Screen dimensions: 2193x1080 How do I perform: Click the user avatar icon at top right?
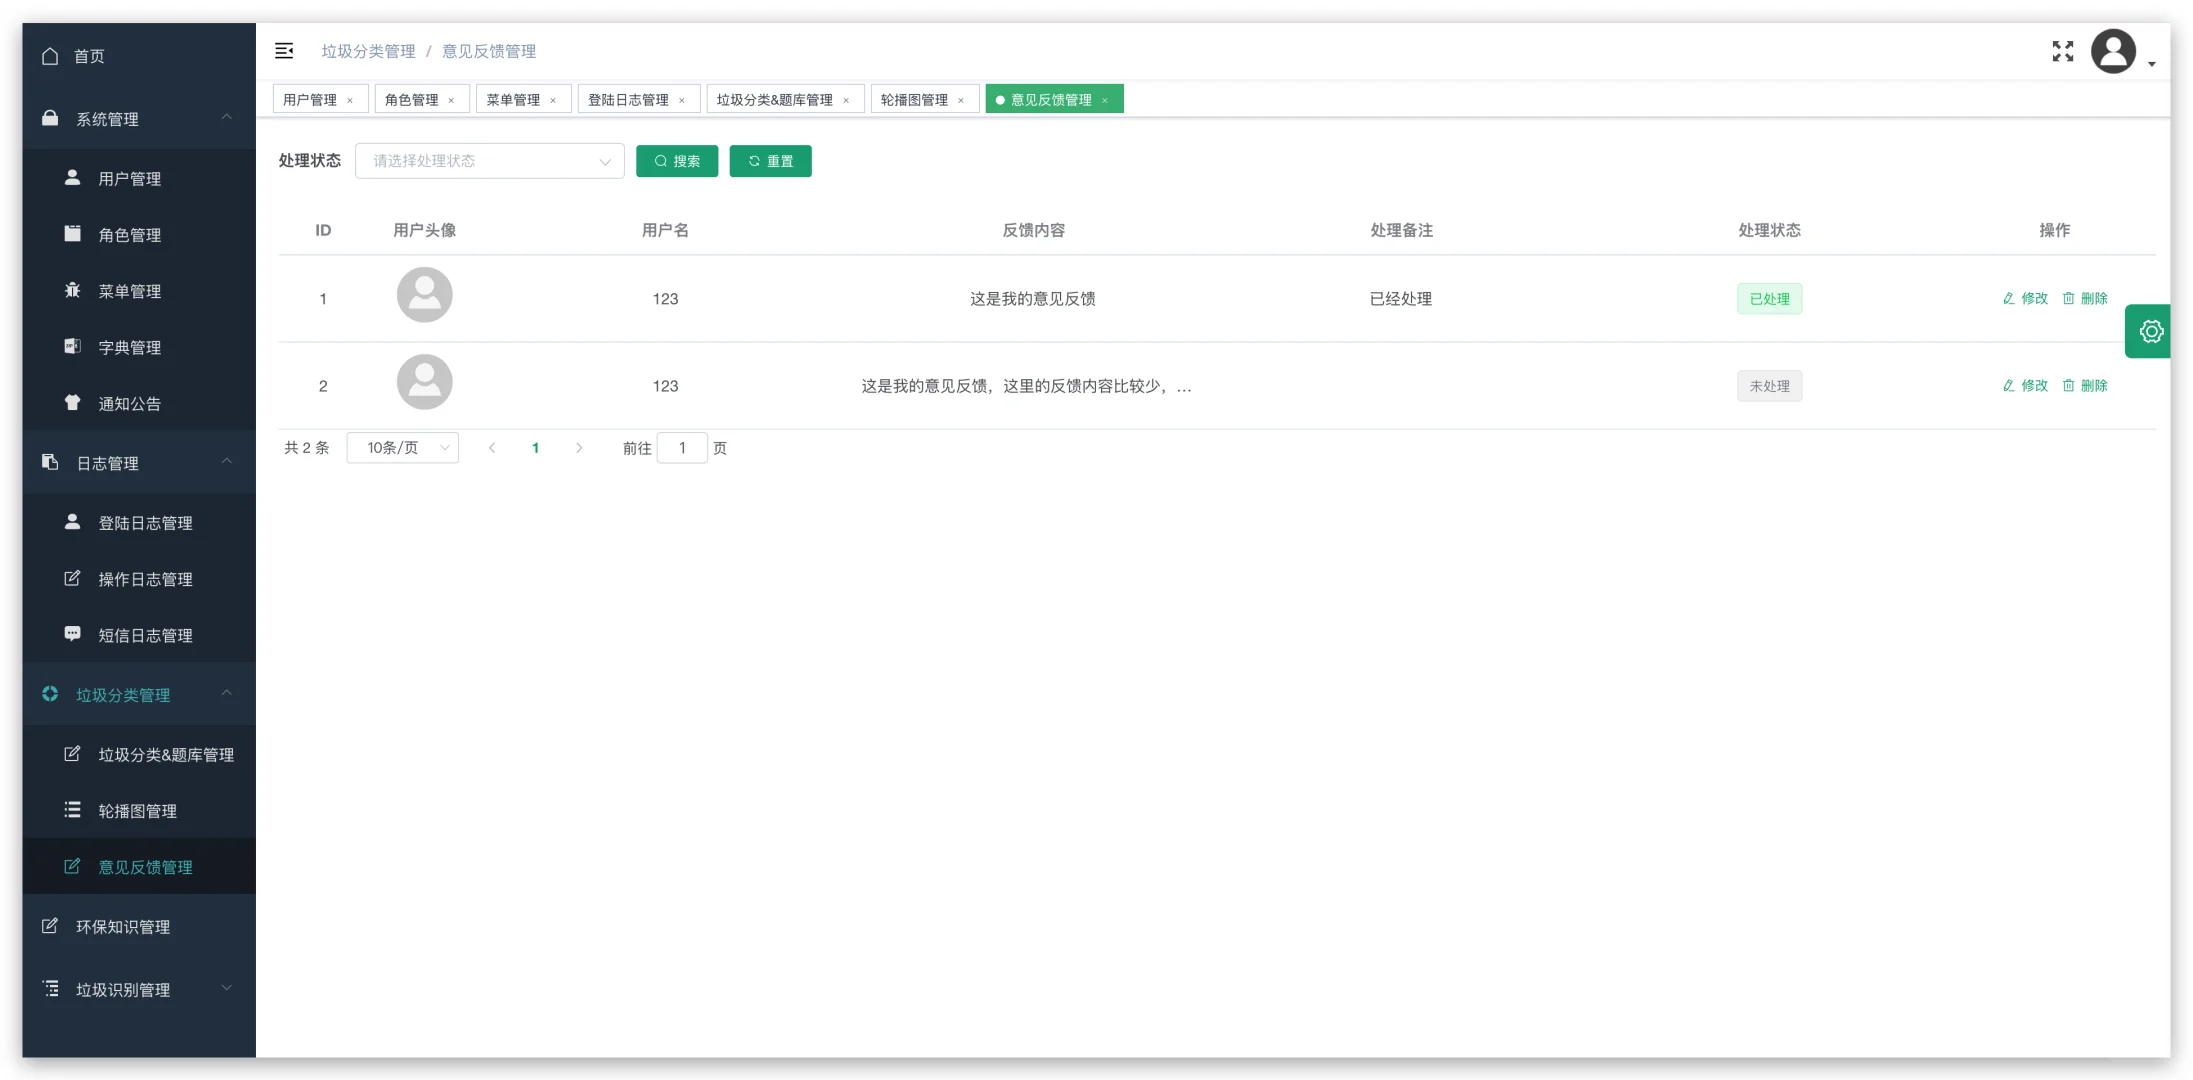2113,52
